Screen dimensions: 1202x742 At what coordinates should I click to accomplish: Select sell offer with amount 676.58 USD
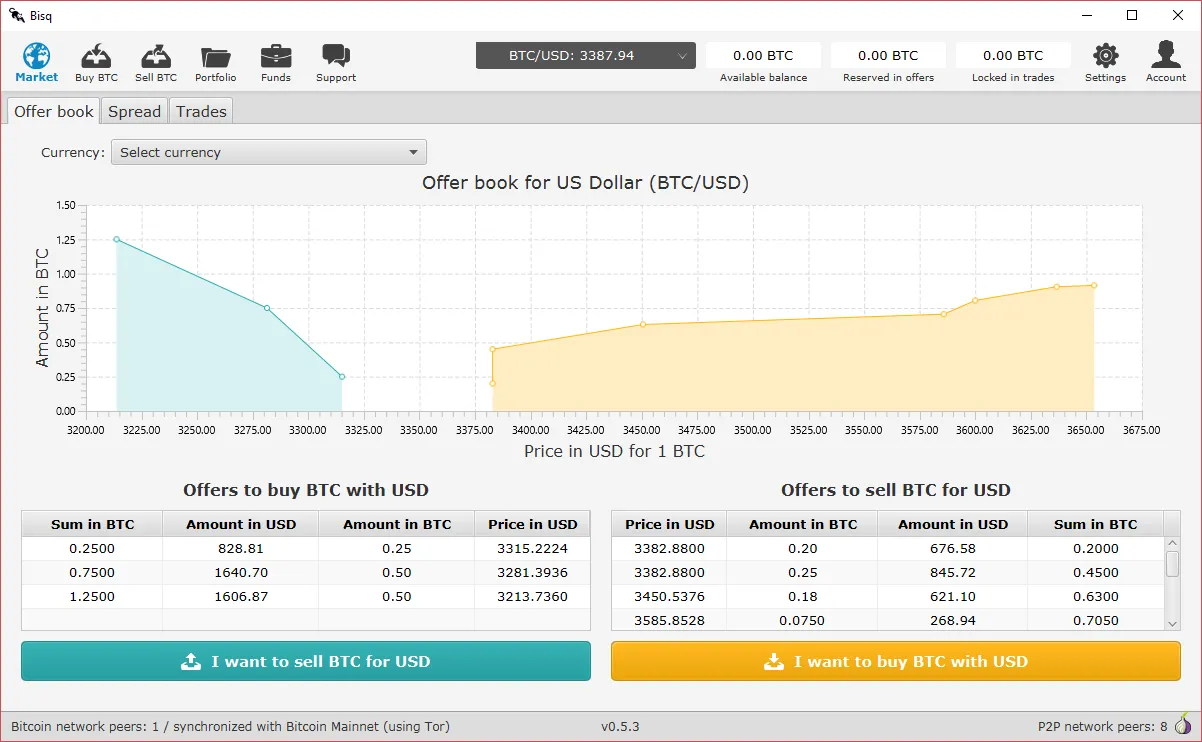pos(888,549)
